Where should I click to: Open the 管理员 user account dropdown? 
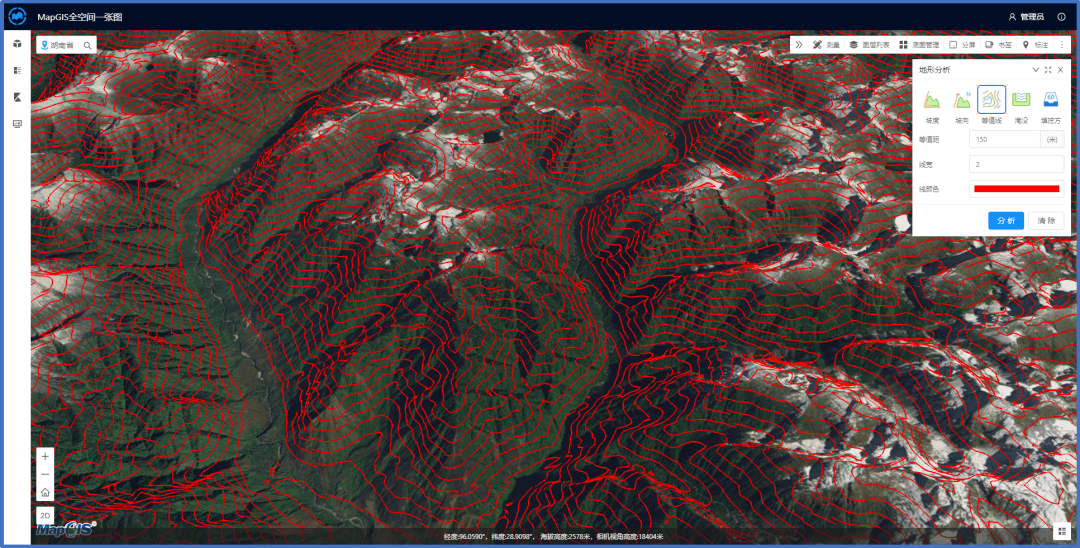point(1026,16)
